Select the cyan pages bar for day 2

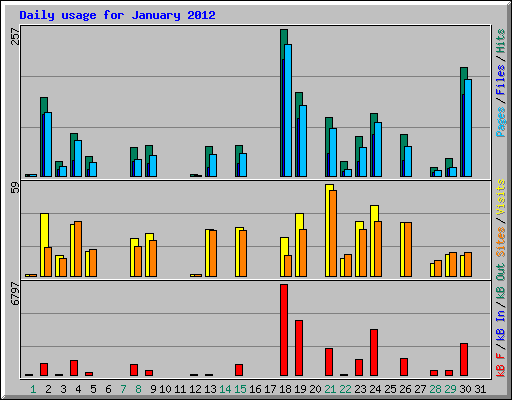point(48,144)
